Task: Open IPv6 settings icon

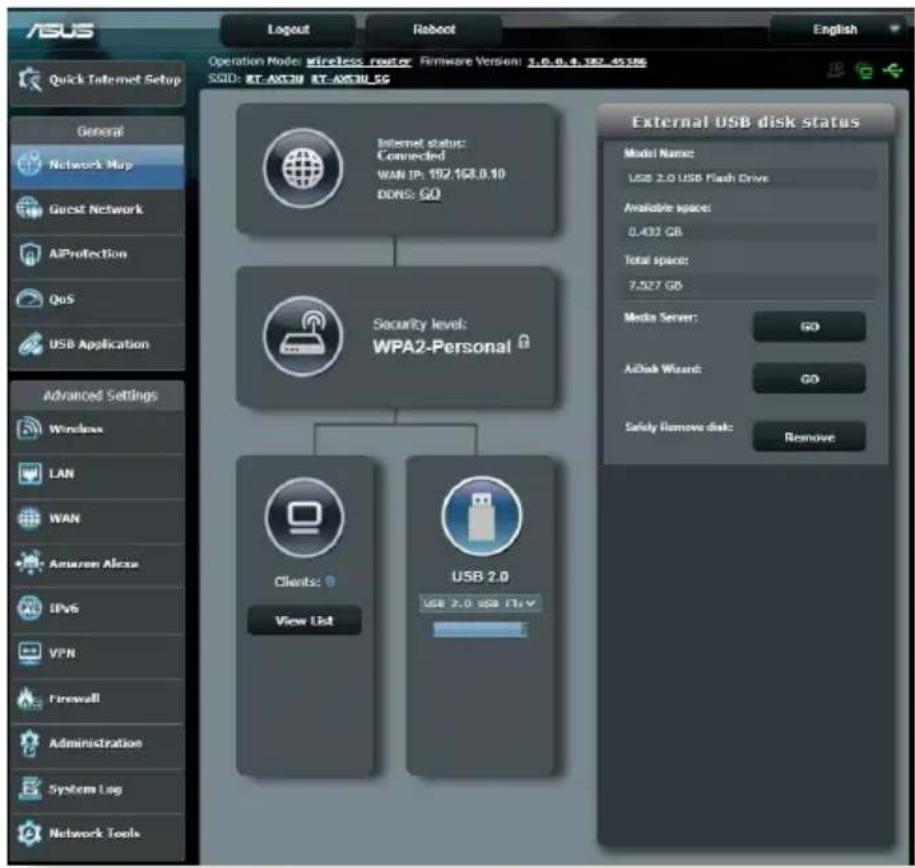Action: [29, 608]
